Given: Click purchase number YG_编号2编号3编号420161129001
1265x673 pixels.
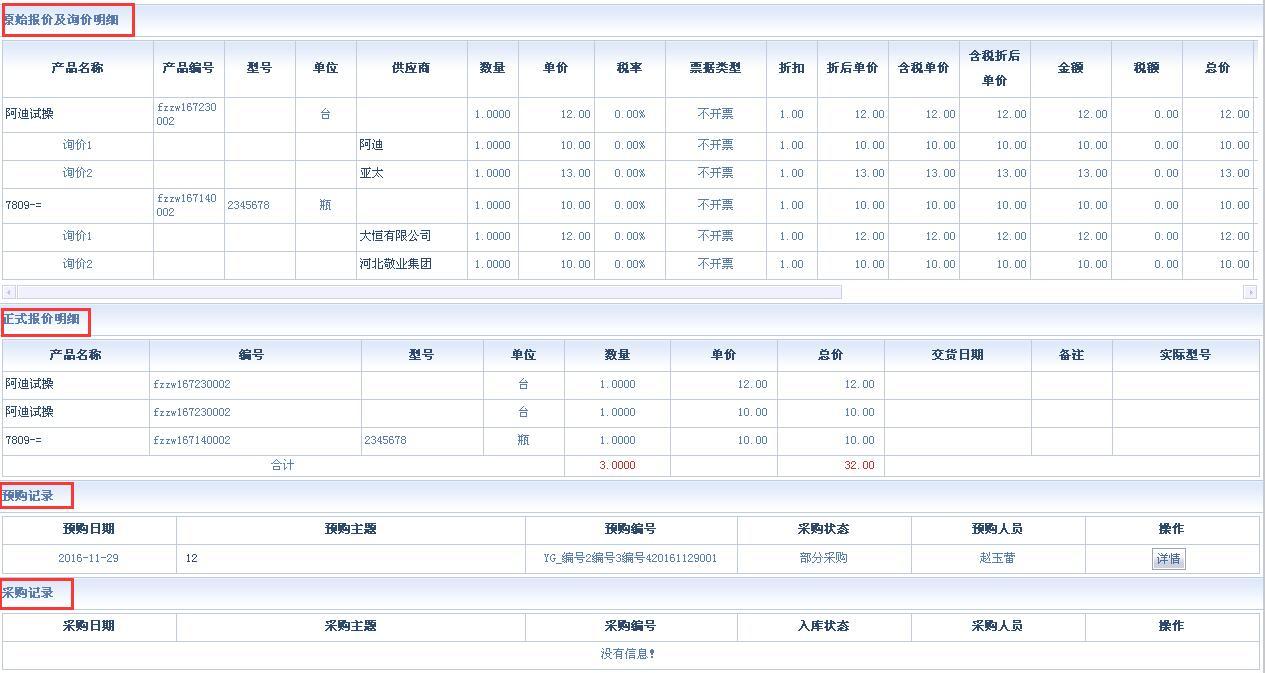Looking at the screenshot, I should point(631,559).
